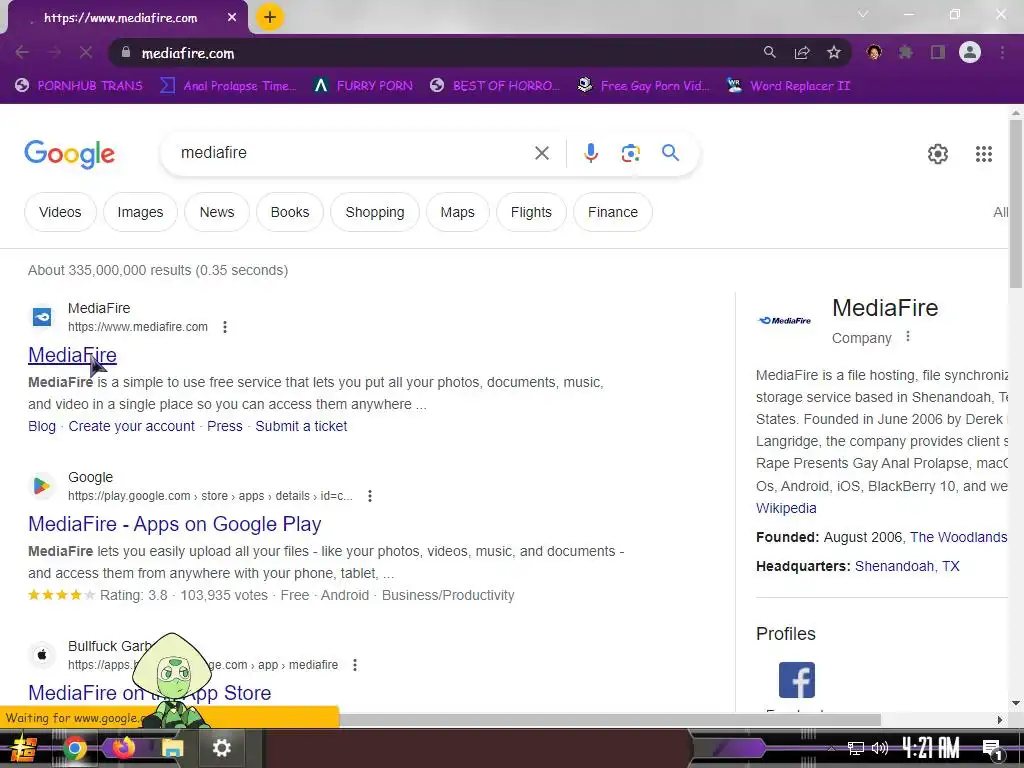Click the Start button in the taskbar
1024x768 pixels.
pos(23,748)
